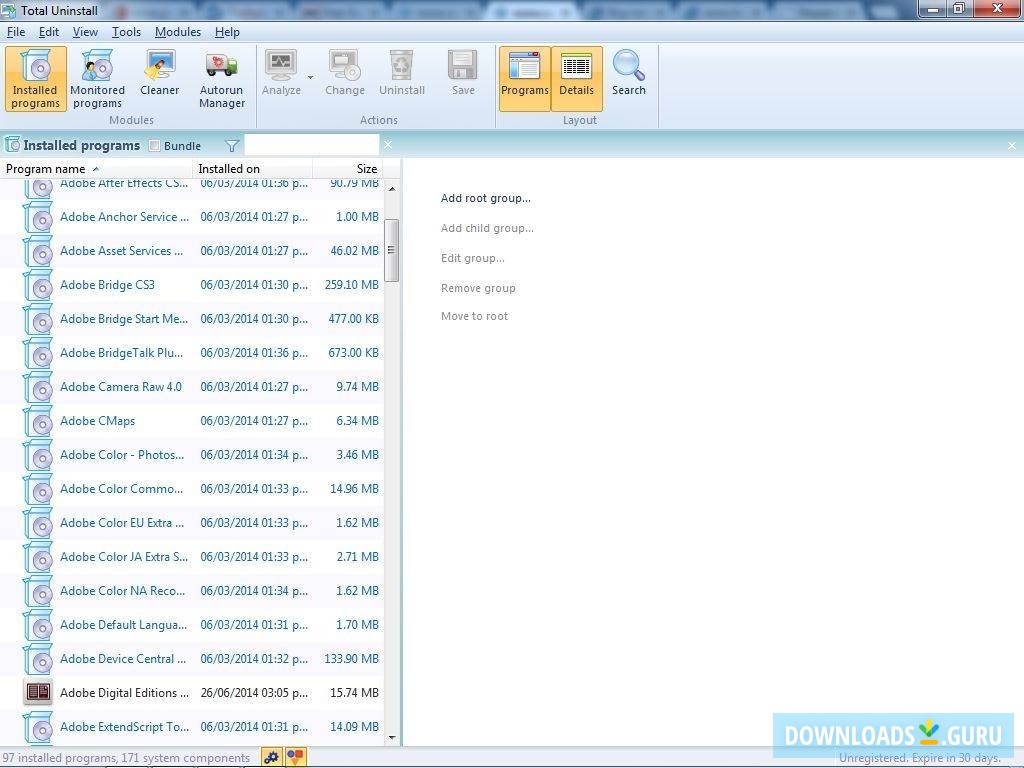Launch the Autorun Manager
The image size is (1024, 768).
pyautogui.click(x=222, y=78)
